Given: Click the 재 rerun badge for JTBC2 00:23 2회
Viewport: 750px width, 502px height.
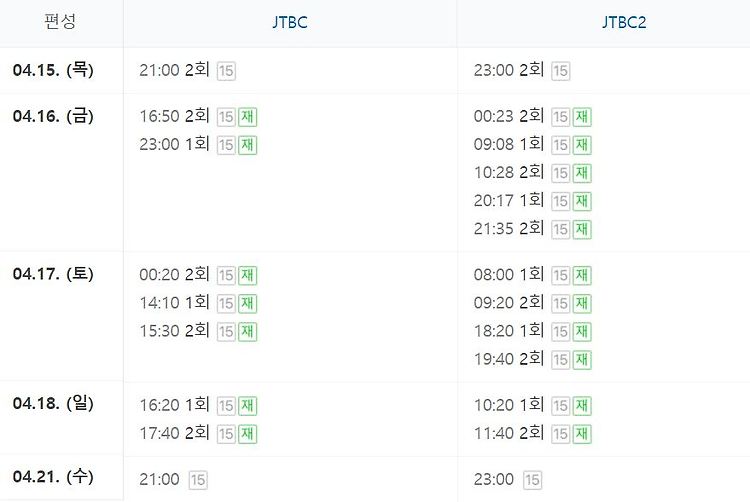Looking at the screenshot, I should (x=582, y=117).
